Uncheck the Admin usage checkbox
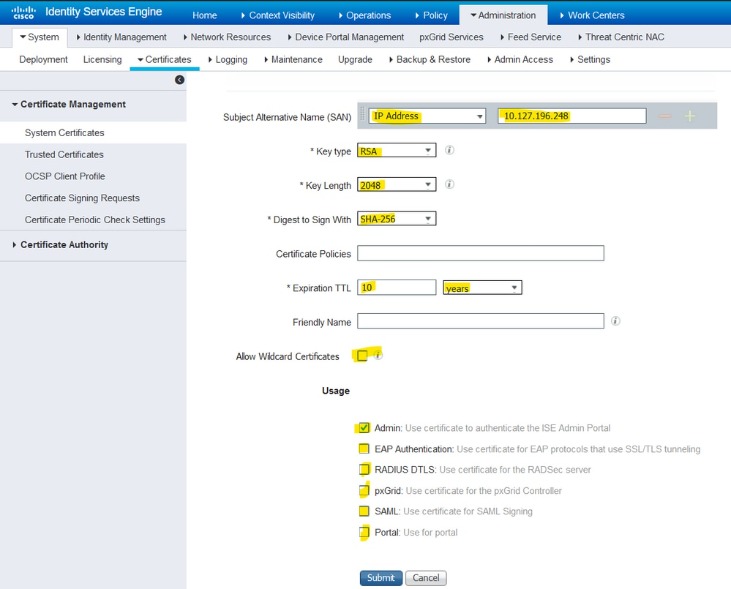 point(364,428)
